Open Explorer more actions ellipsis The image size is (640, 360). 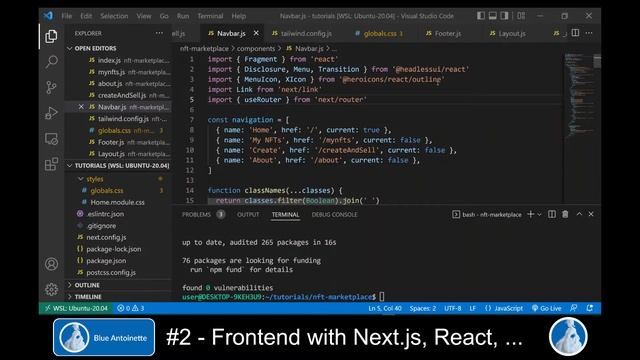point(159,33)
